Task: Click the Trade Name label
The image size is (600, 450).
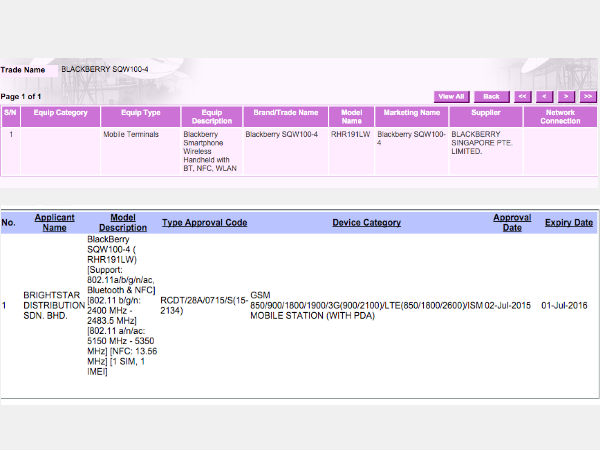Action: 23,70
